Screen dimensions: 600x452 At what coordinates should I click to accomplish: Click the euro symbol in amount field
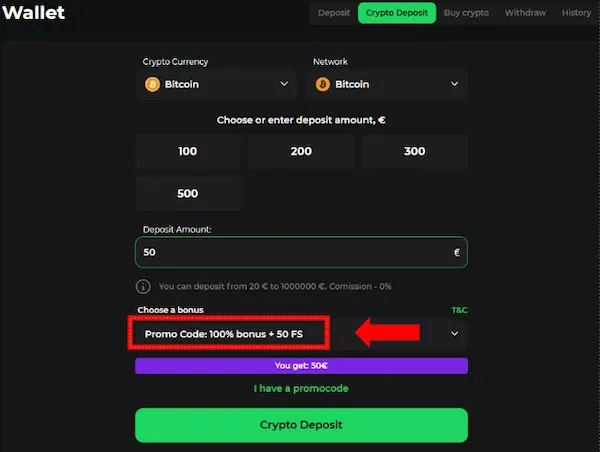tap(457, 253)
